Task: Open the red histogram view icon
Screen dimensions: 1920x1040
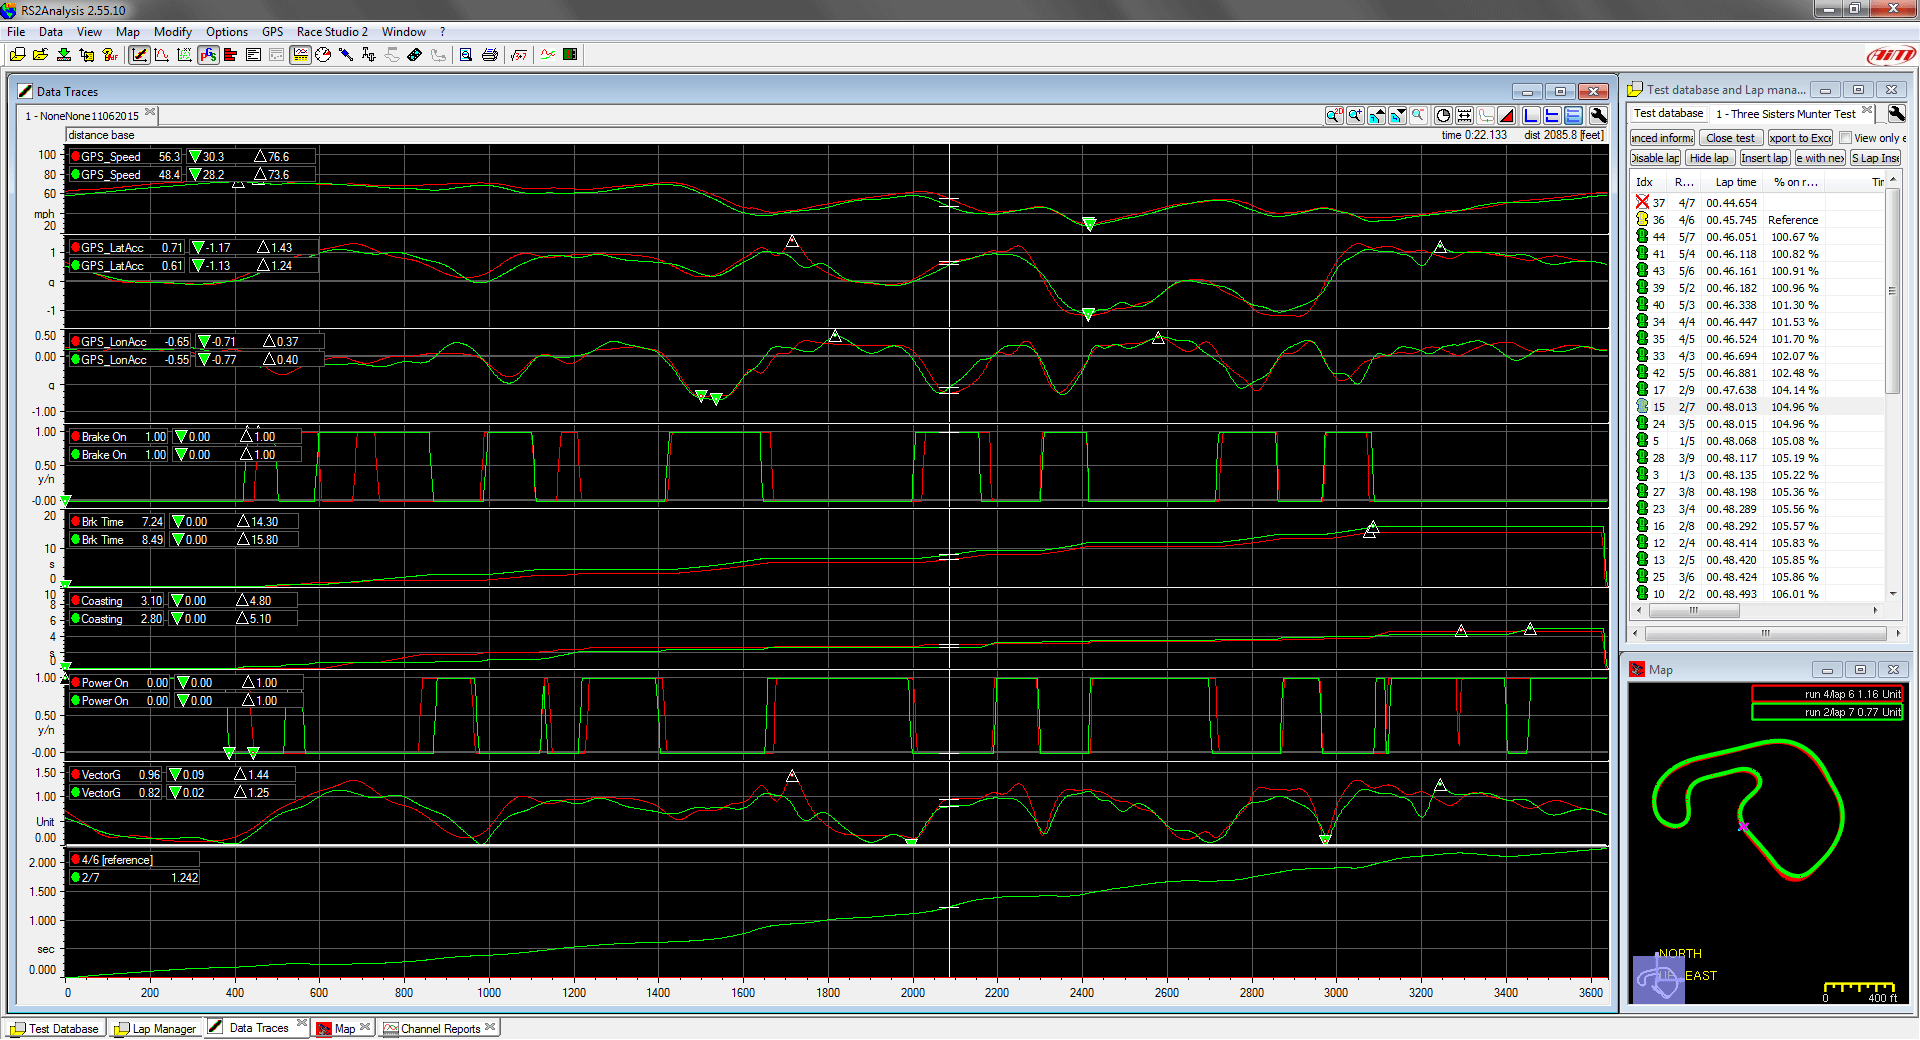Action: tap(231, 55)
